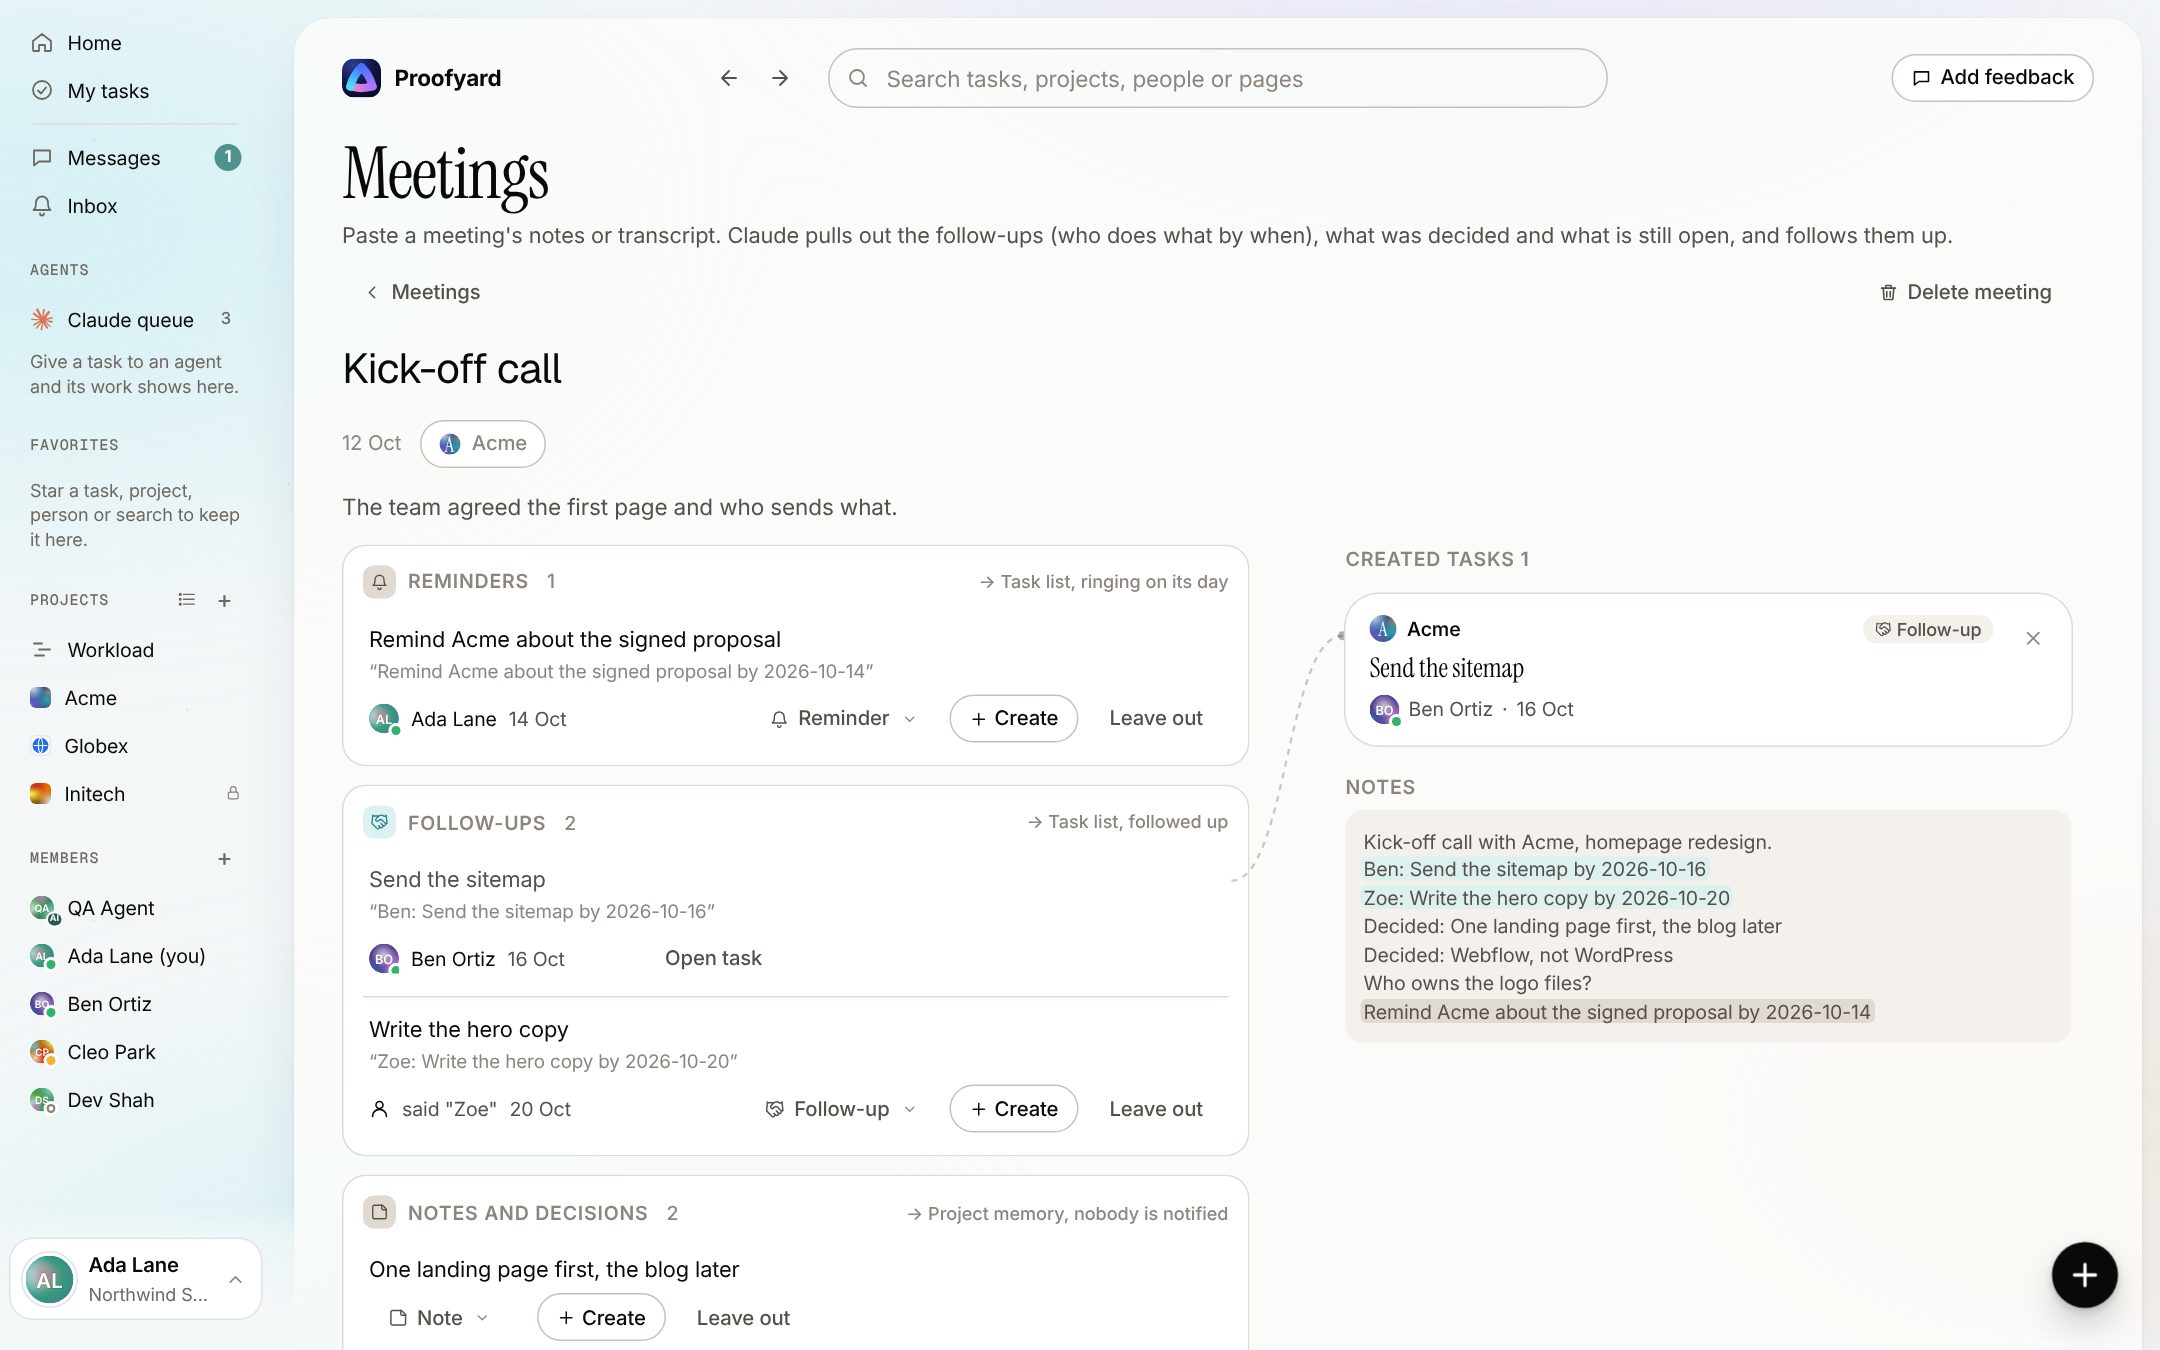This screenshot has width=2160, height=1350.
Task: Select Ben Ortiz in the members list
Action: tap(135, 1004)
